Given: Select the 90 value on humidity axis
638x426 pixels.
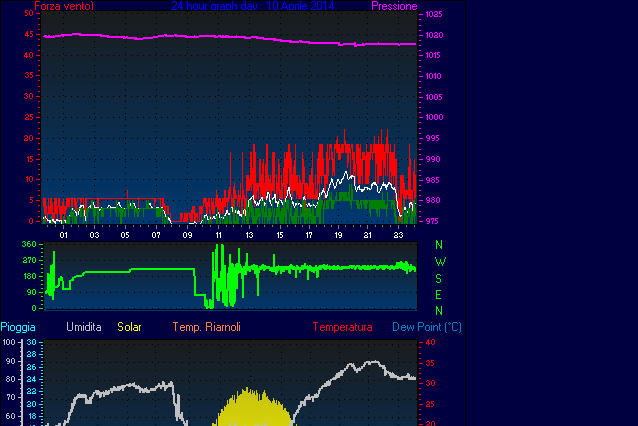Looking at the screenshot, I should tap(10, 361).
